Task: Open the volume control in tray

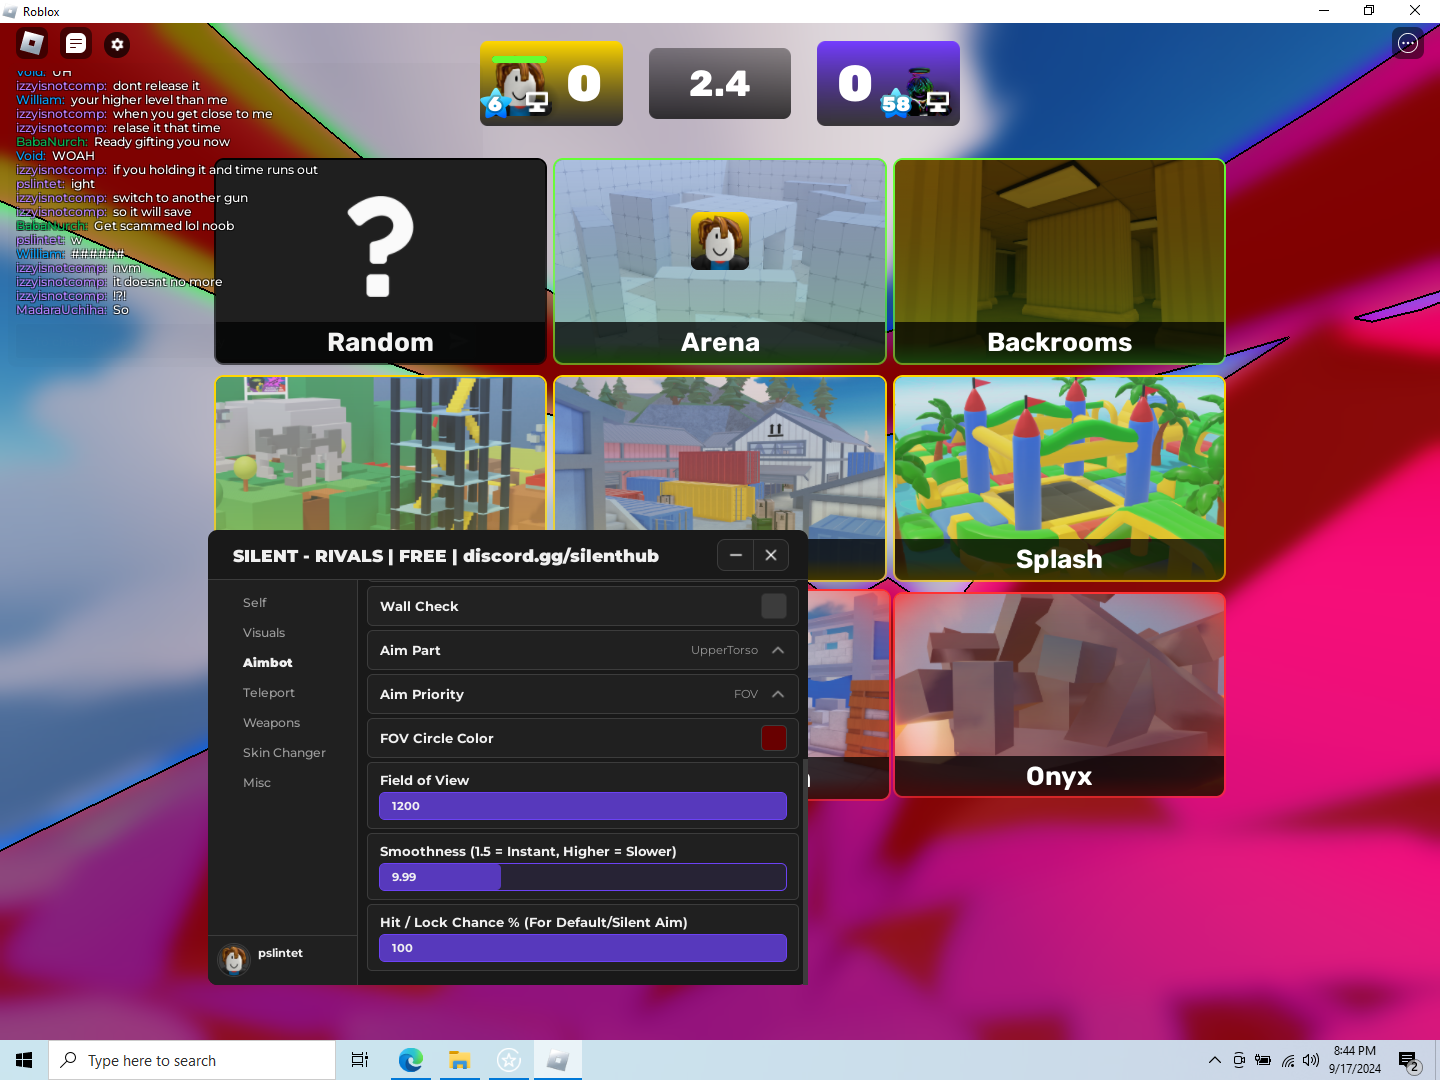Action: (x=1311, y=1060)
